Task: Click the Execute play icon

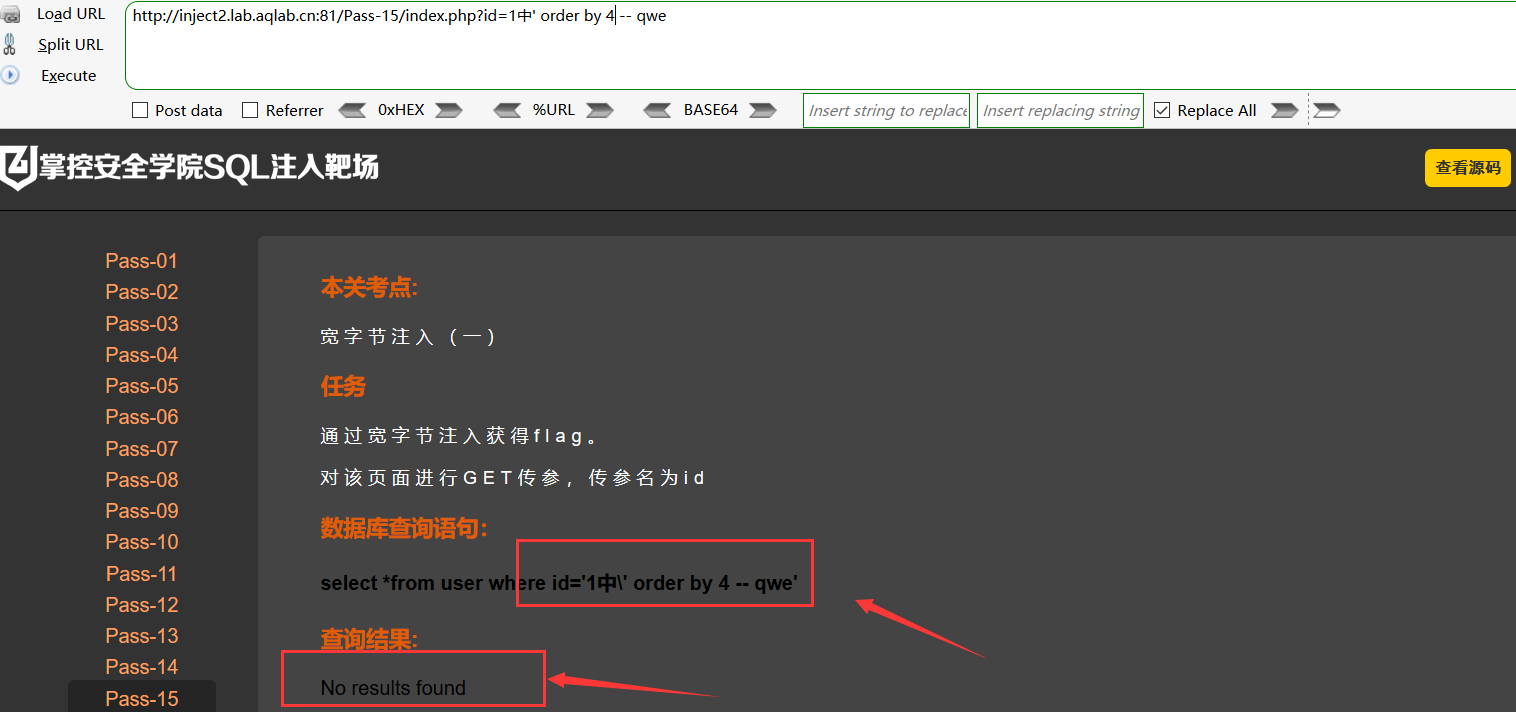Action: 9,75
